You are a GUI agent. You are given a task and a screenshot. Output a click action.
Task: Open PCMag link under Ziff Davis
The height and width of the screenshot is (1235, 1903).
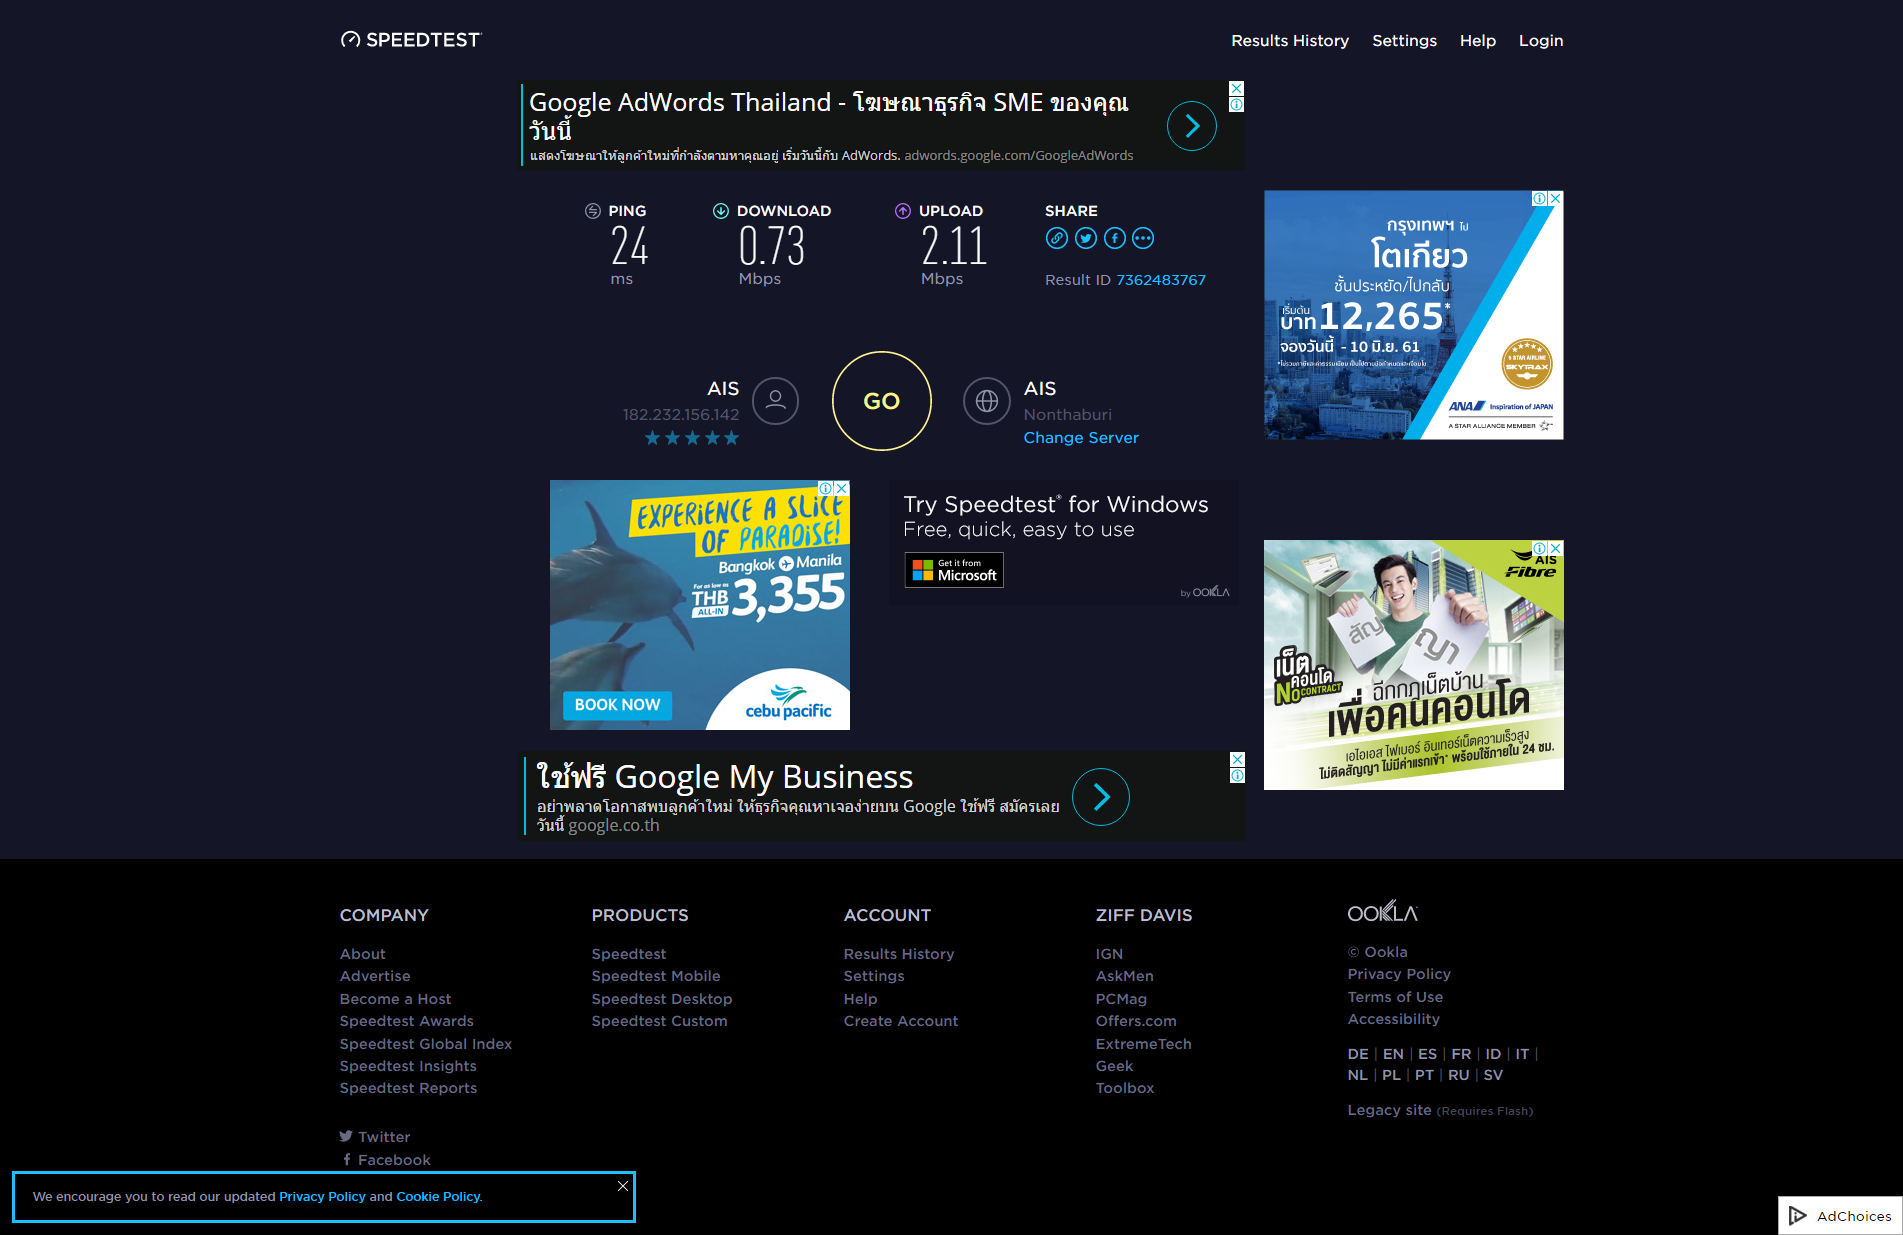click(1121, 999)
